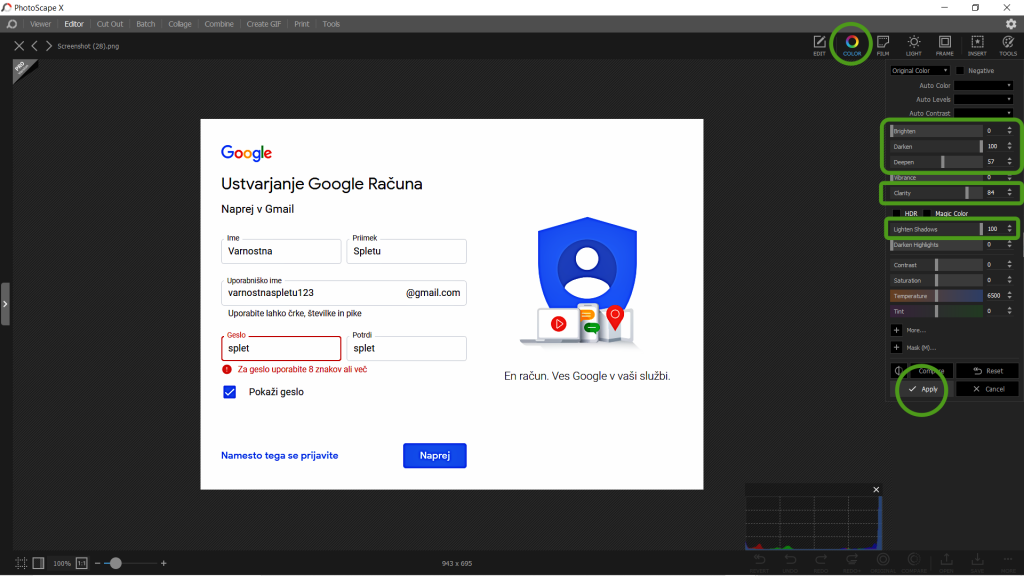Screen dimensions: 1024x576
Task: Toggle the grid overlay icon in status bar
Action: [x=21, y=563]
